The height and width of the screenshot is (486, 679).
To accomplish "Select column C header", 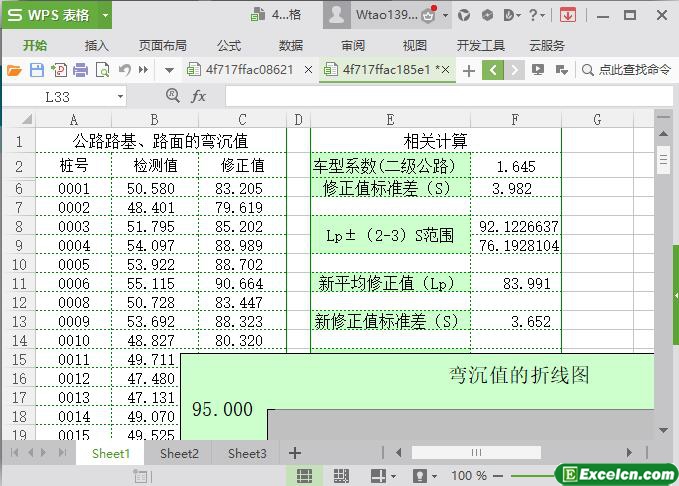I will [x=242, y=120].
